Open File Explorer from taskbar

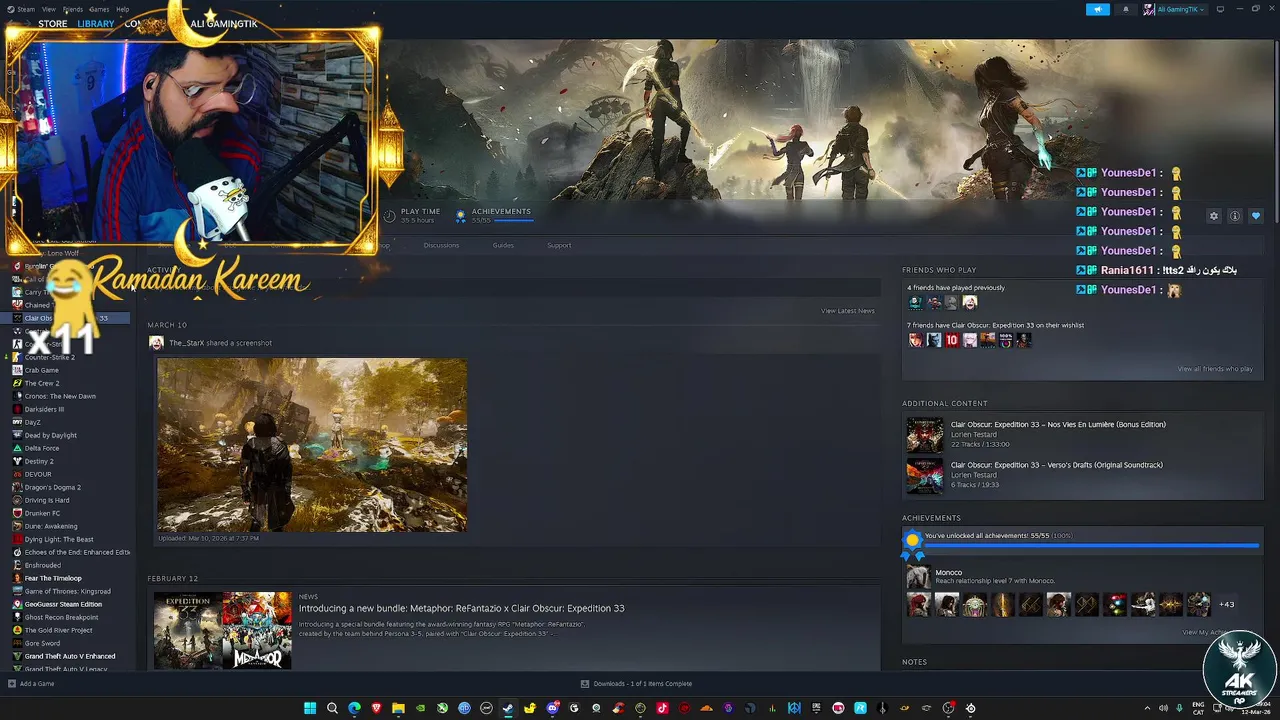pos(398,708)
